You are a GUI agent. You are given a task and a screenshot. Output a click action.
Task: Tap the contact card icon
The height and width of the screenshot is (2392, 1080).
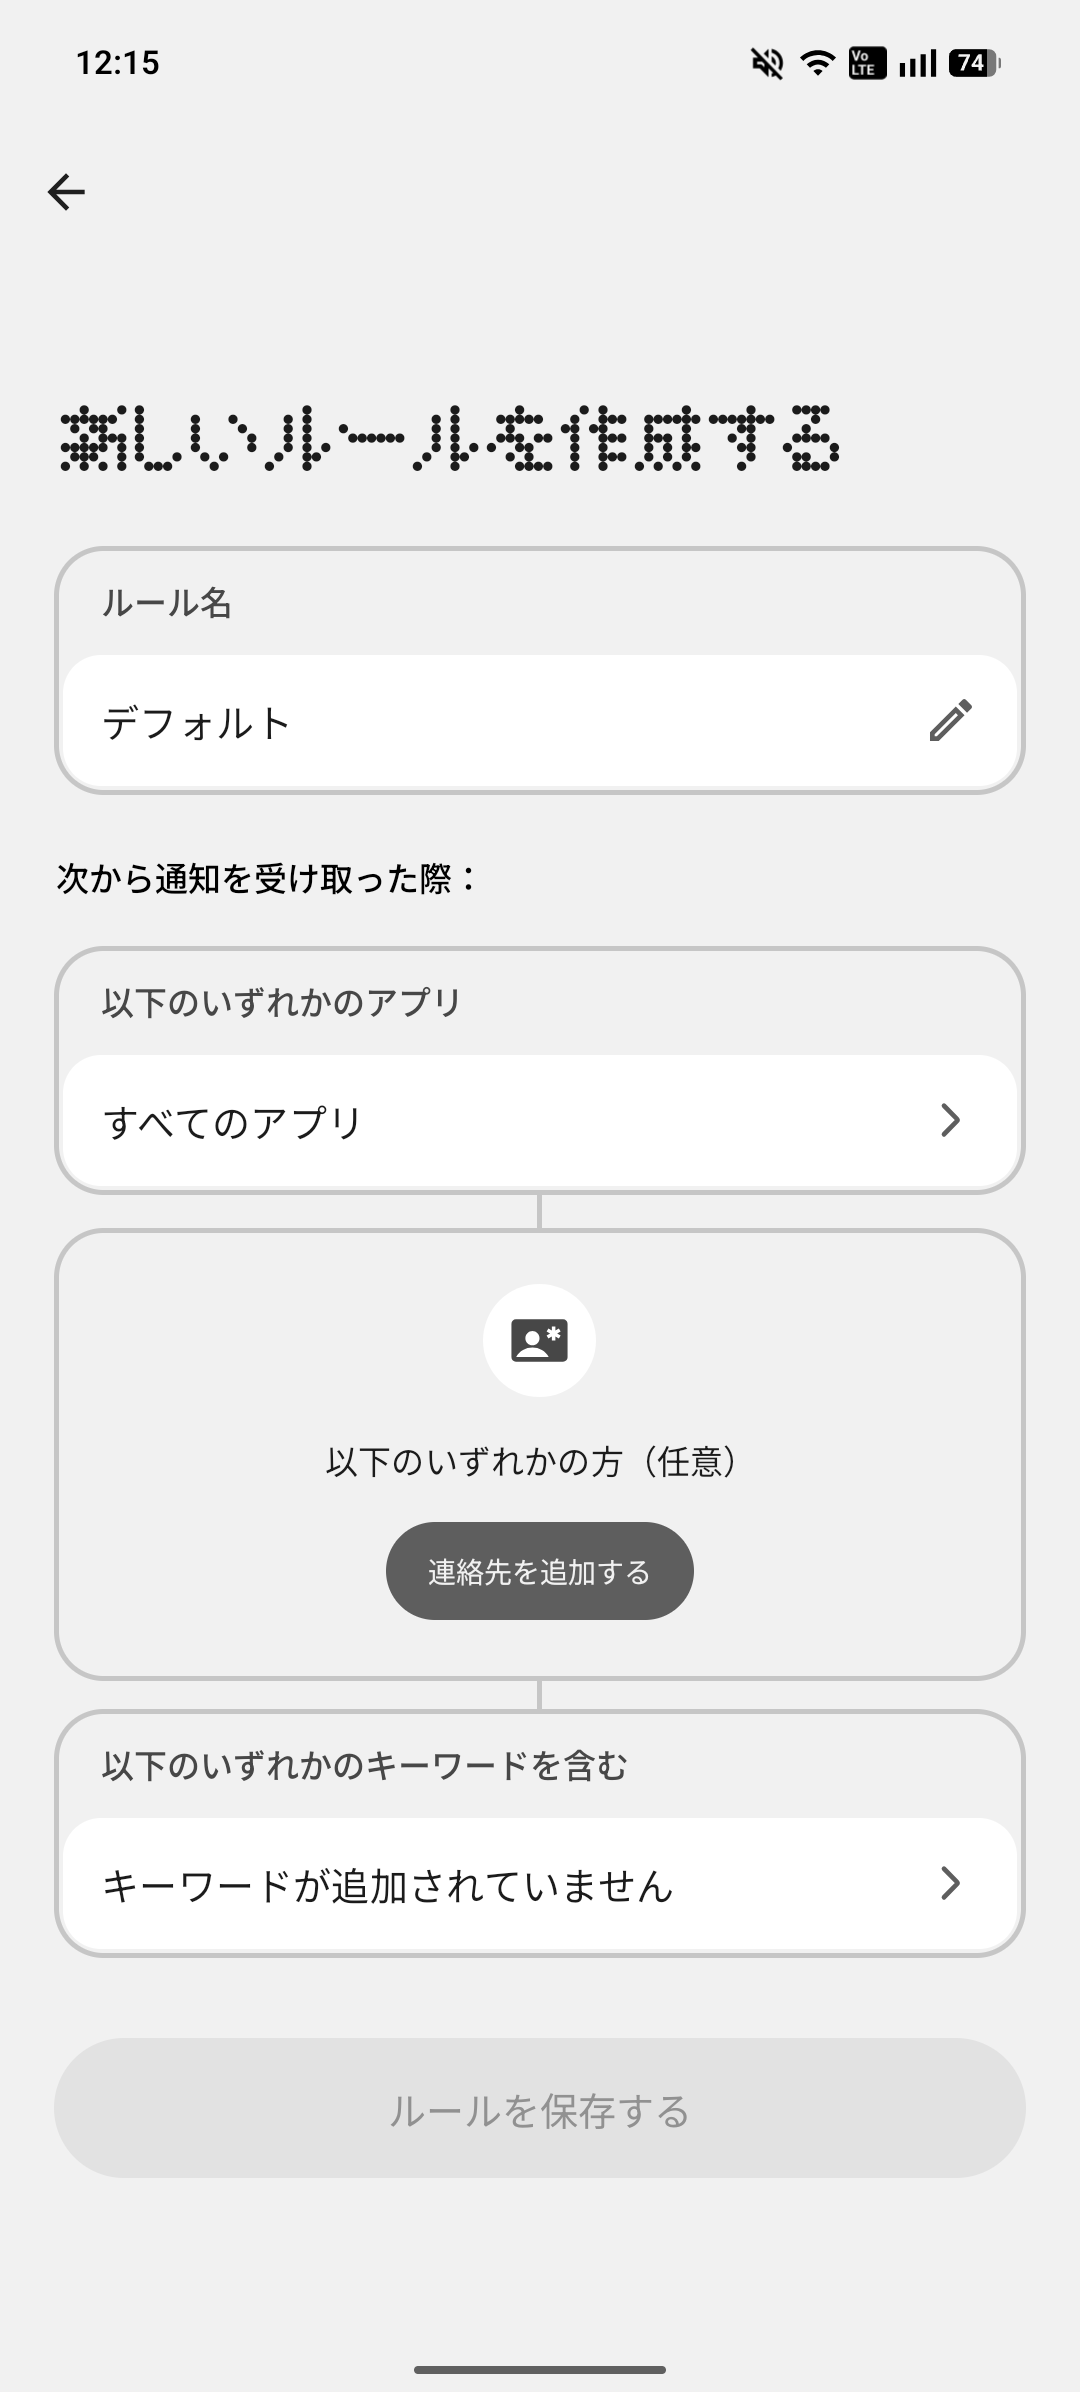(x=539, y=1341)
